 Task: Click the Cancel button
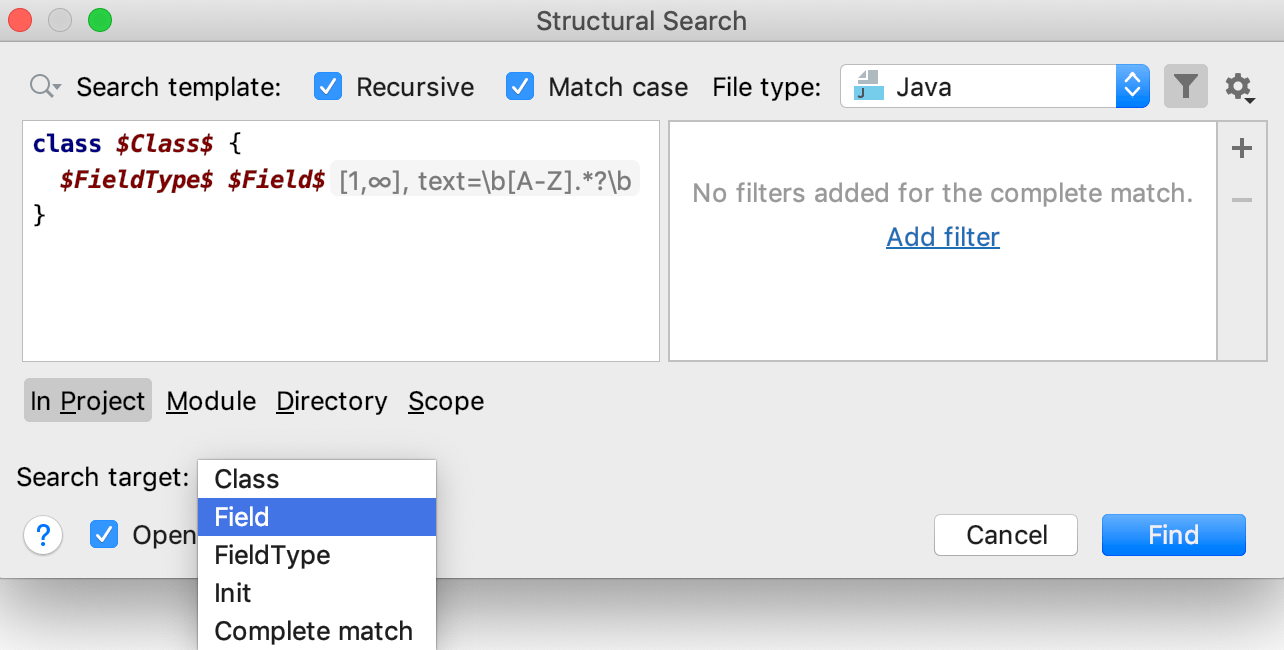(x=1006, y=535)
